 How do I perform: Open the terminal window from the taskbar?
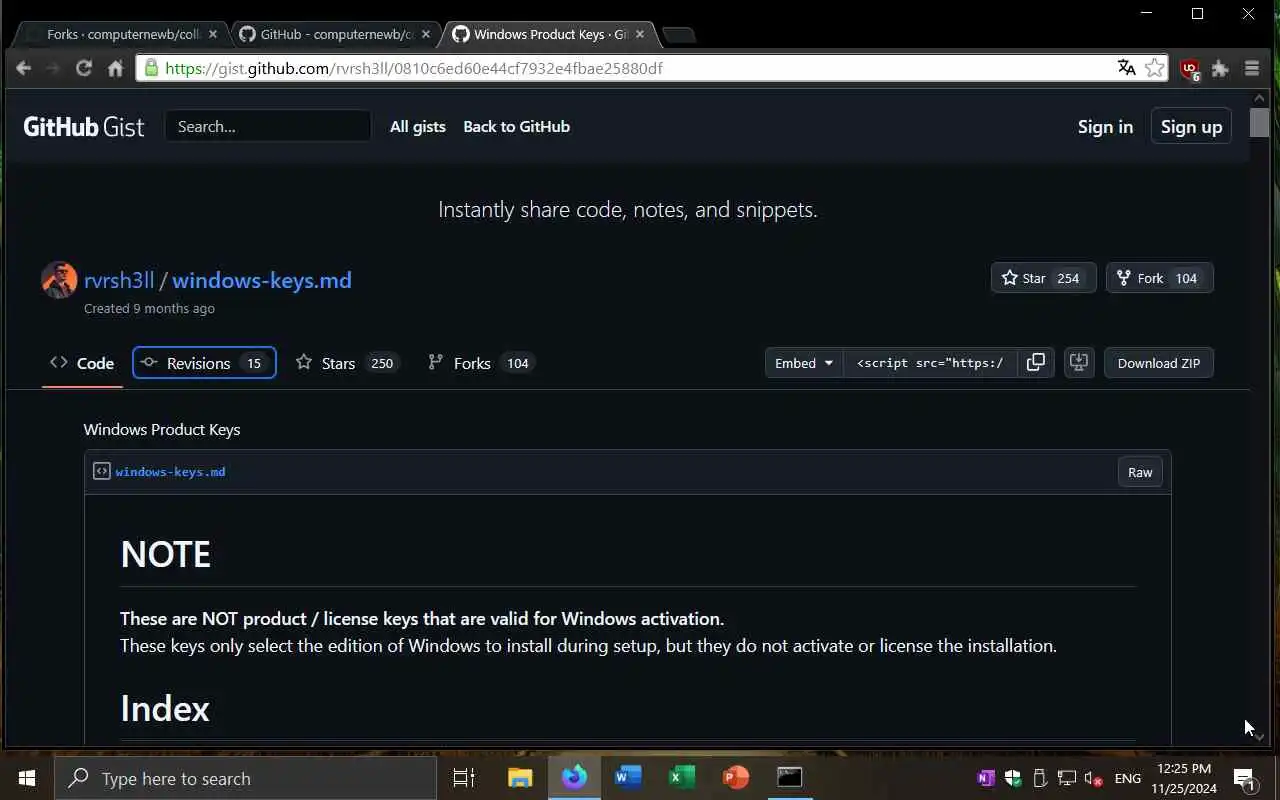coord(790,778)
